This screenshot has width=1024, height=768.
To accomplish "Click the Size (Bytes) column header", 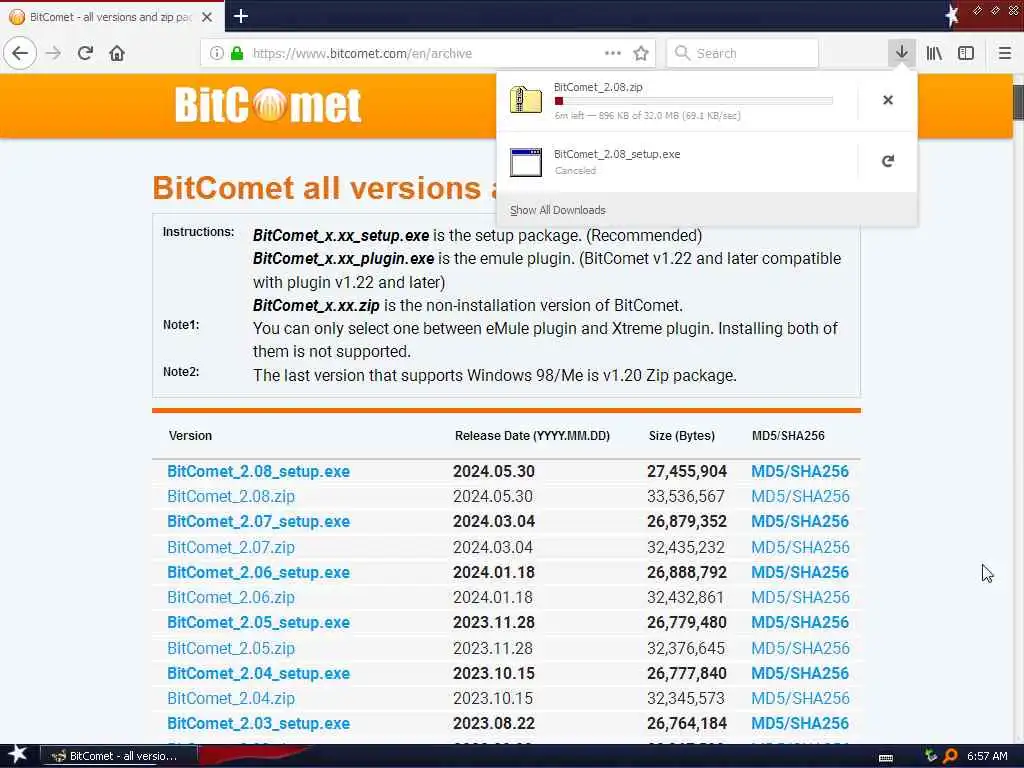I will tap(682, 436).
